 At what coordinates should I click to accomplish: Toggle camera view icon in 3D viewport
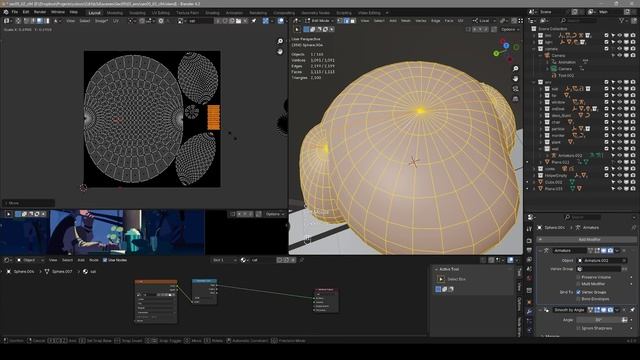pyautogui.click(x=516, y=89)
